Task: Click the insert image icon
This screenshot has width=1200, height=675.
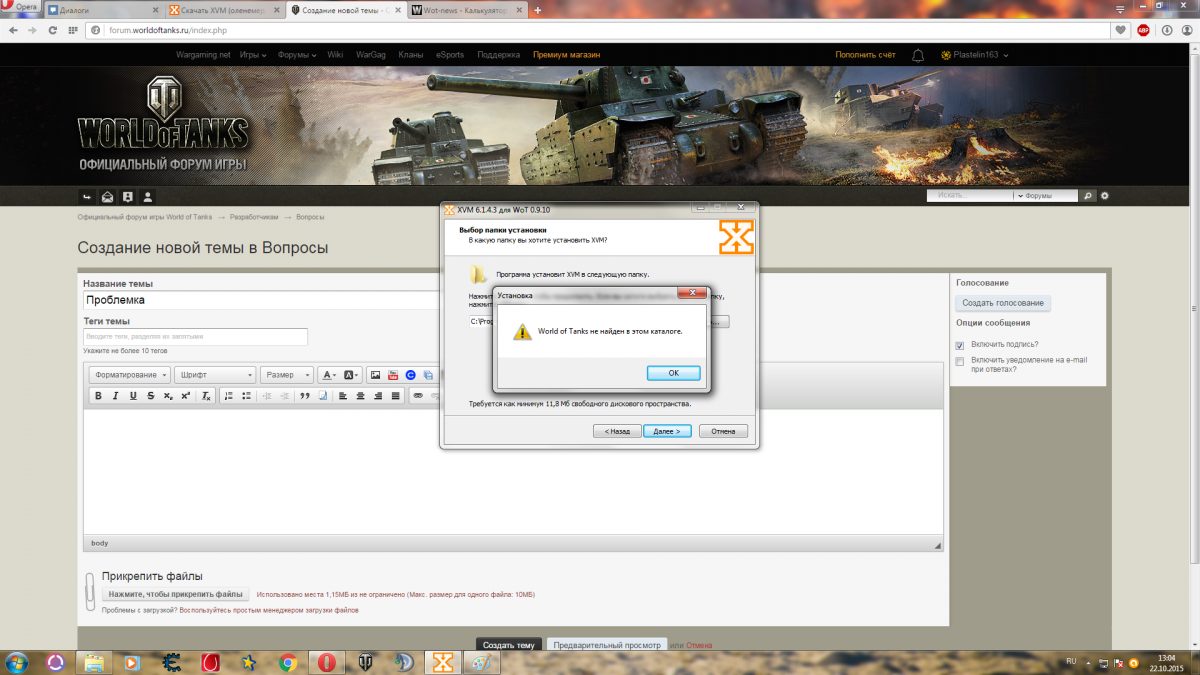Action: pos(375,375)
